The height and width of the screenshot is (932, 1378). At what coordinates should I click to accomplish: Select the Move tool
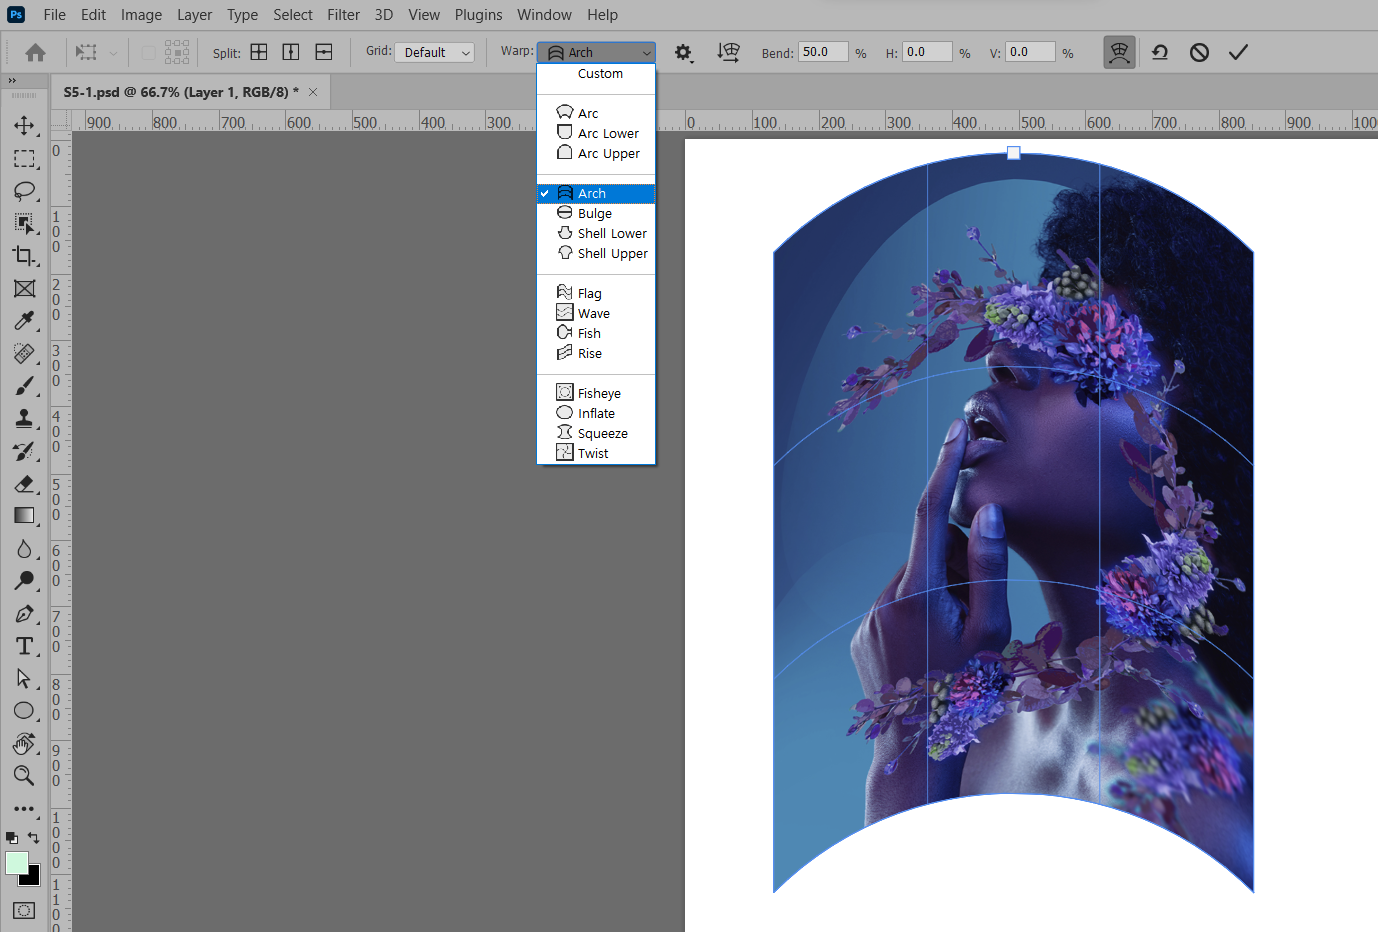[x=24, y=125]
